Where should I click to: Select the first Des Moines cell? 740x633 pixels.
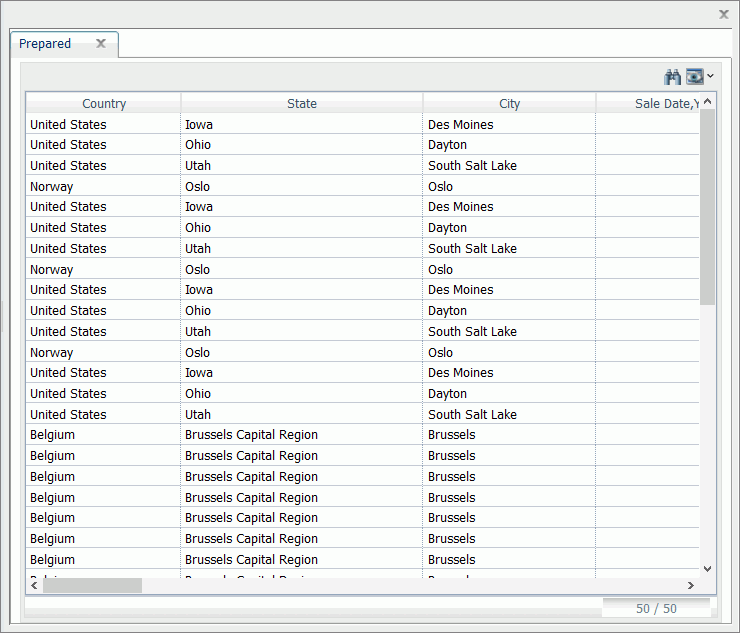pyautogui.click(x=509, y=124)
